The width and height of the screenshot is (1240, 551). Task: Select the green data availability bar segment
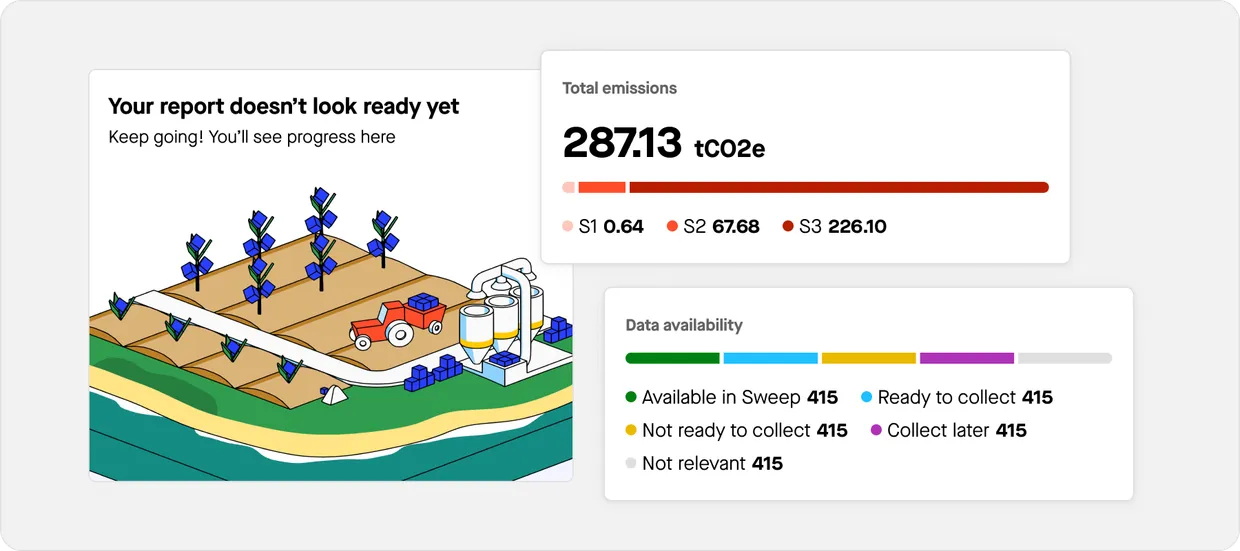(672, 358)
